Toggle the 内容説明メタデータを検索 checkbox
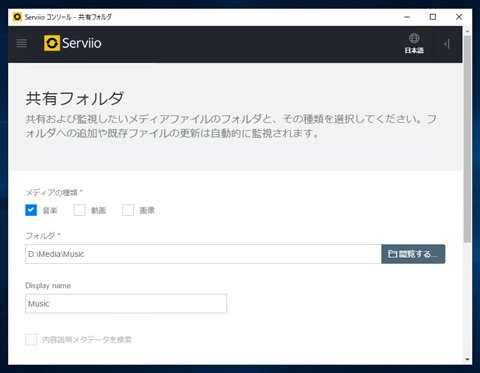 (x=31, y=340)
